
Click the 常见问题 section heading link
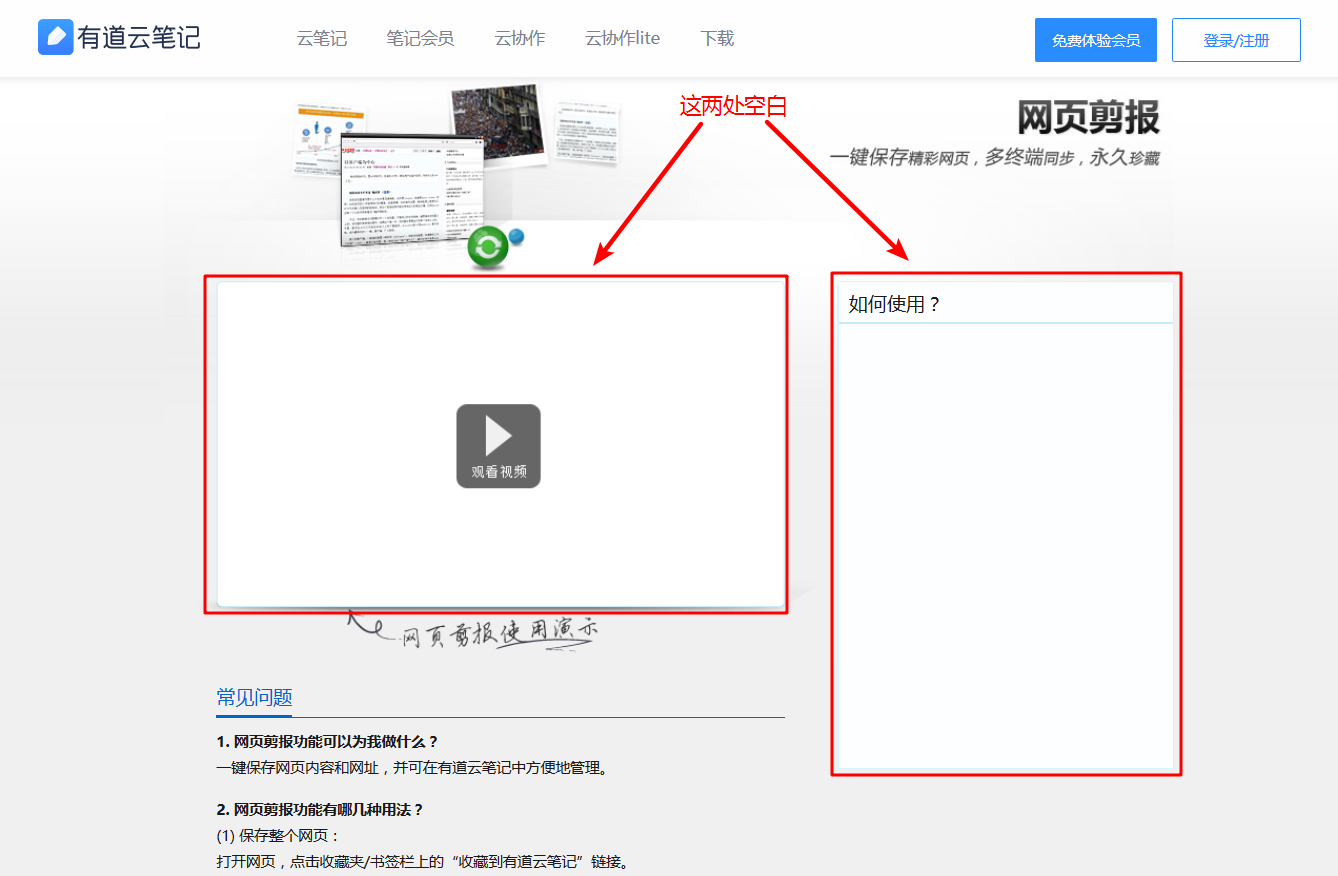[x=253, y=697]
